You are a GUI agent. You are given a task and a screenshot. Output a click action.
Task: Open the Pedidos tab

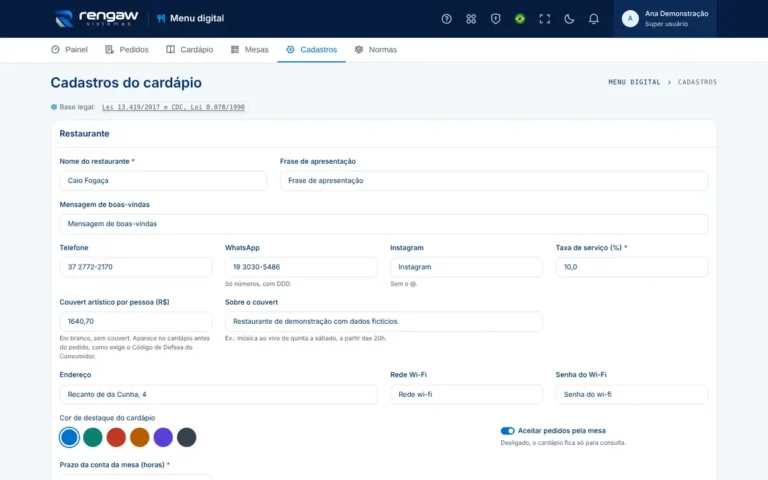pyautogui.click(x=126, y=49)
